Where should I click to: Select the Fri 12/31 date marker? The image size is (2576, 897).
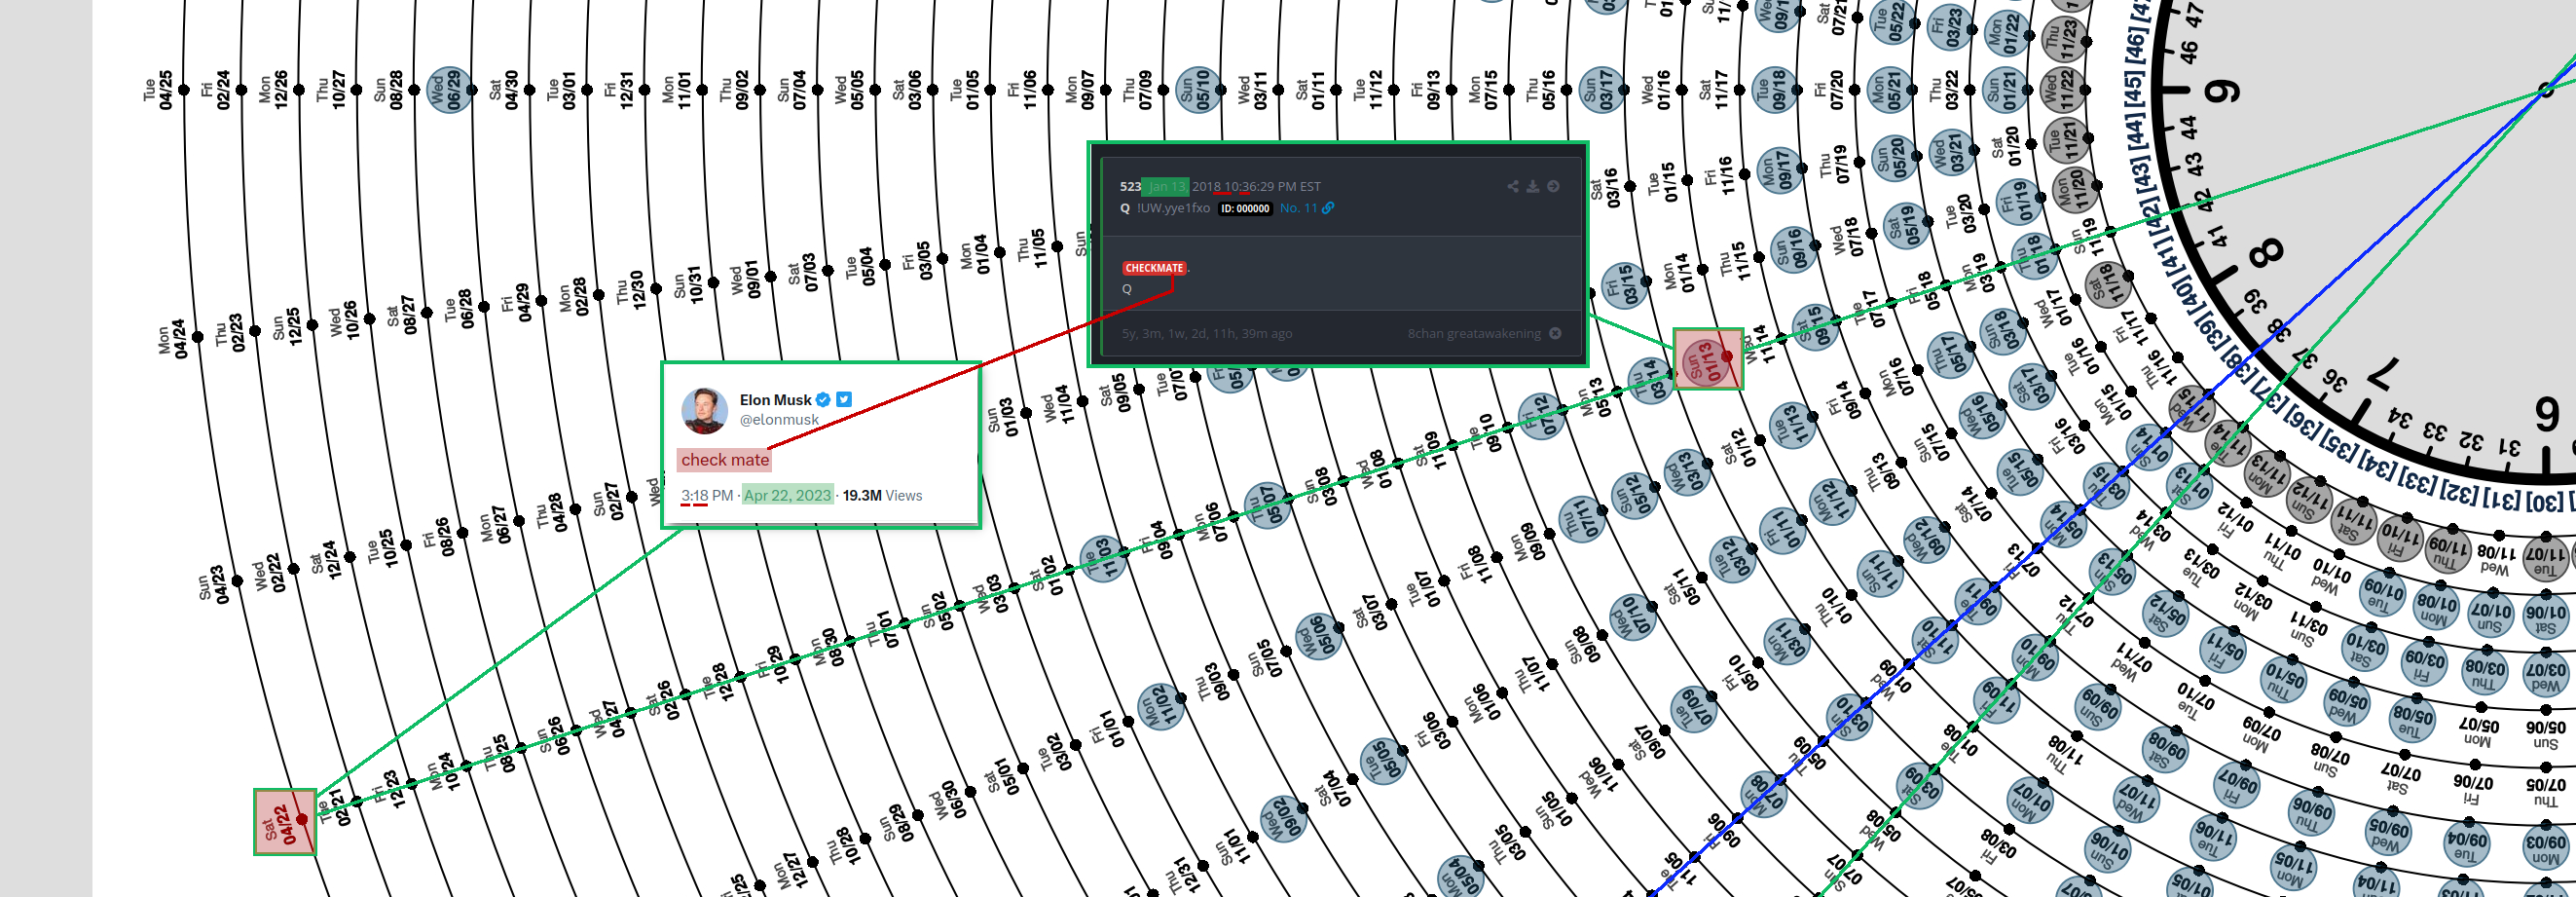click(x=618, y=90)
